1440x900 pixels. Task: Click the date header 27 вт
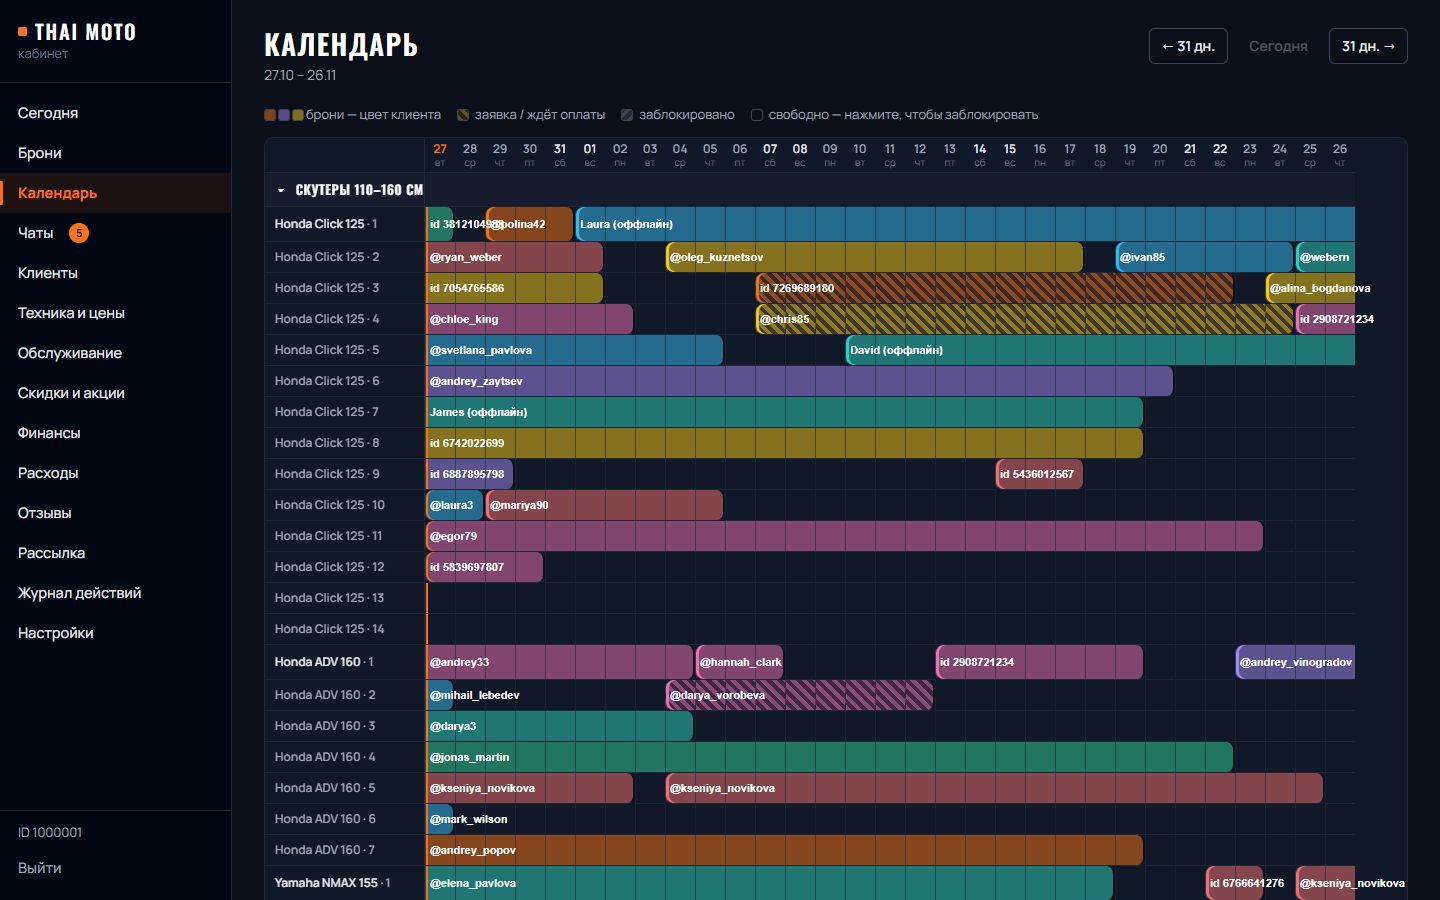pos(440,155)
